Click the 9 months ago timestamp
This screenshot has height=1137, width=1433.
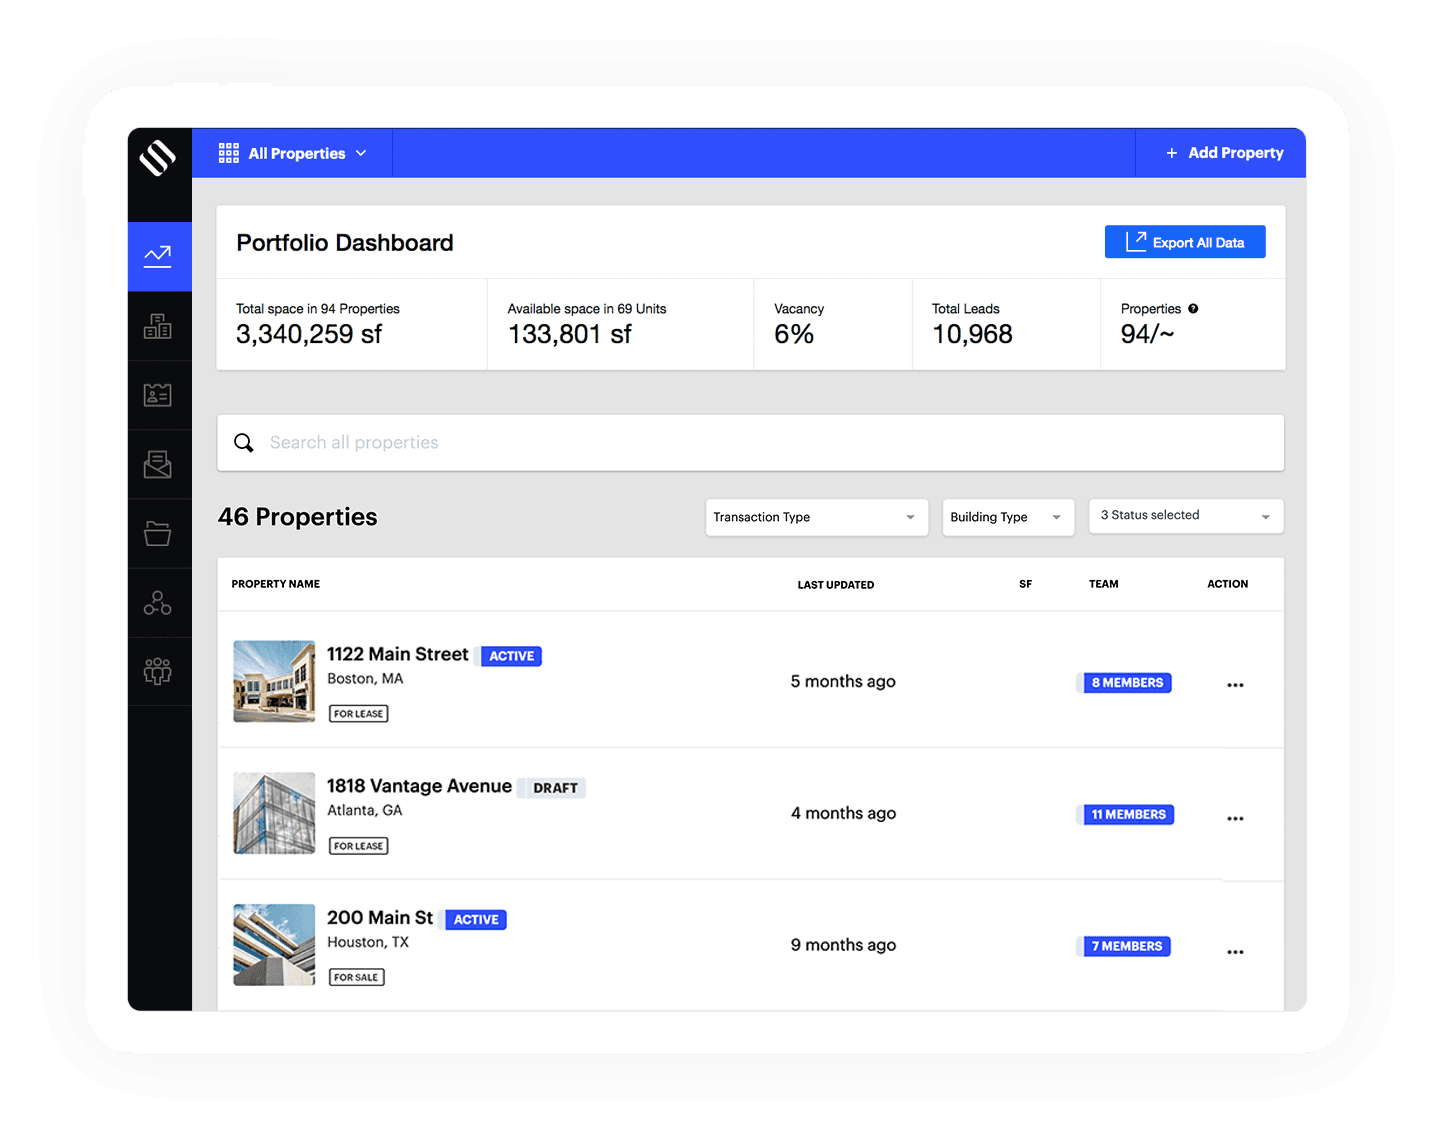coord(843,945)
